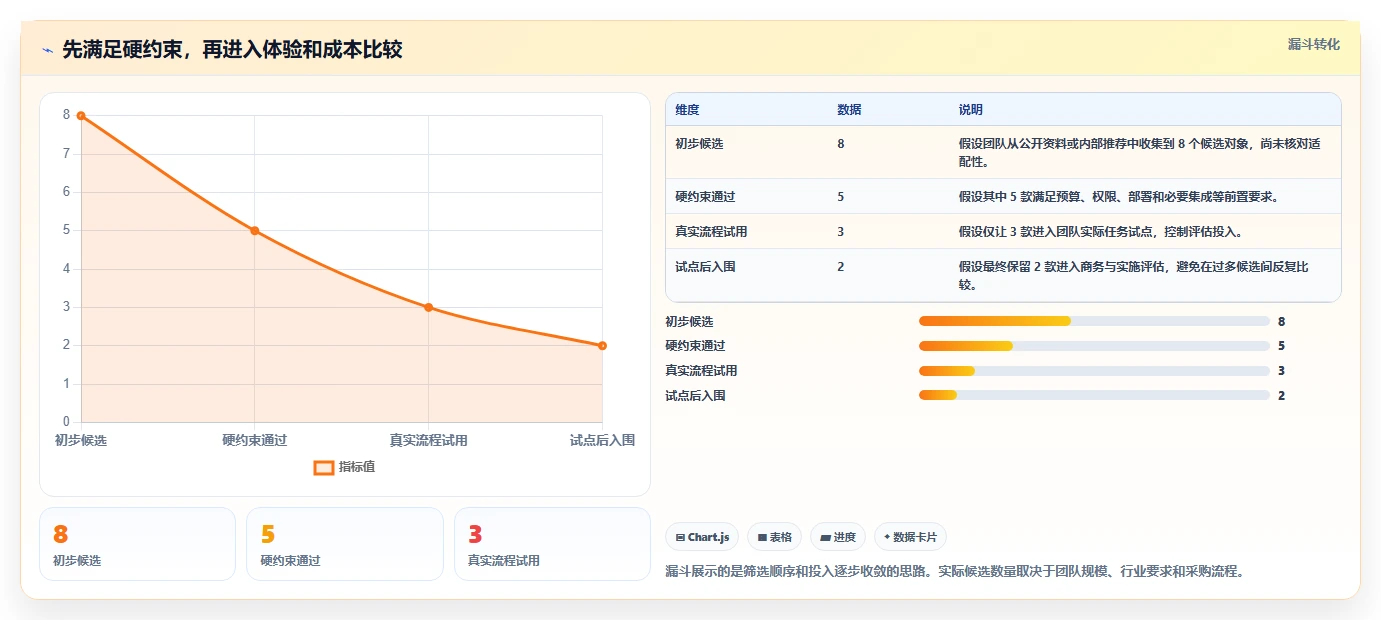Click the 数据 table column header
The width and height of the screenshot is (1381, 620).
[x=849, y=110]
